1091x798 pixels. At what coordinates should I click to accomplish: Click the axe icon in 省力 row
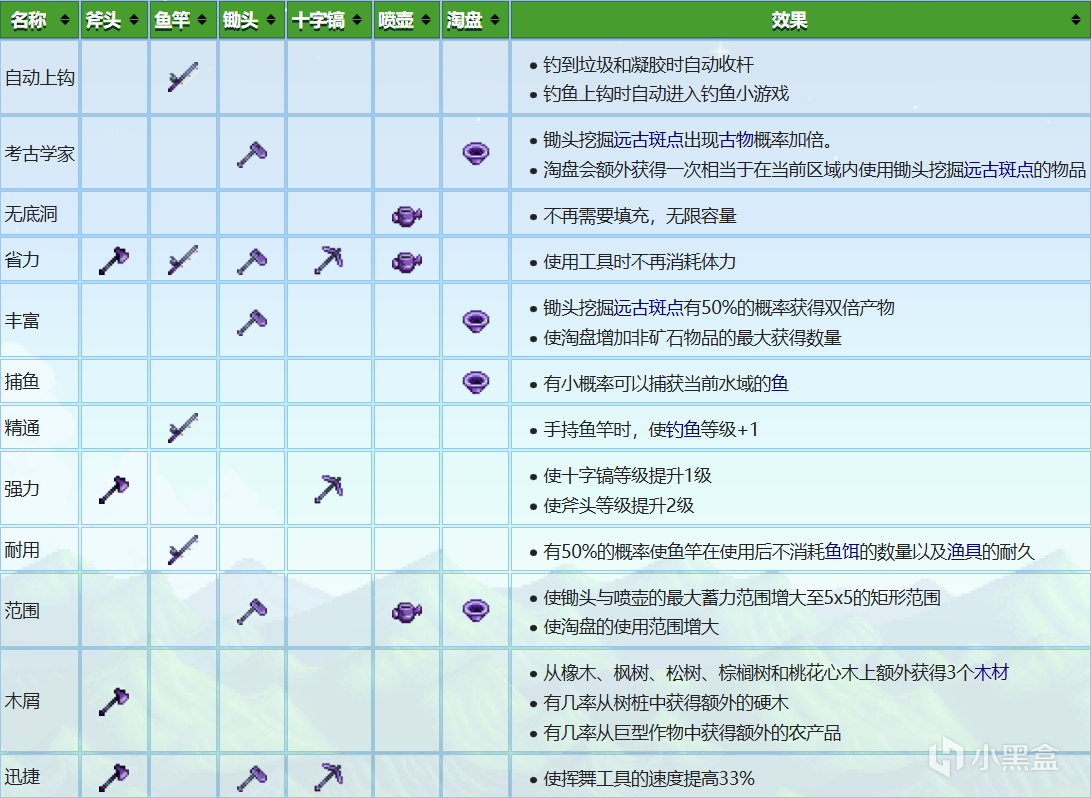114,260
